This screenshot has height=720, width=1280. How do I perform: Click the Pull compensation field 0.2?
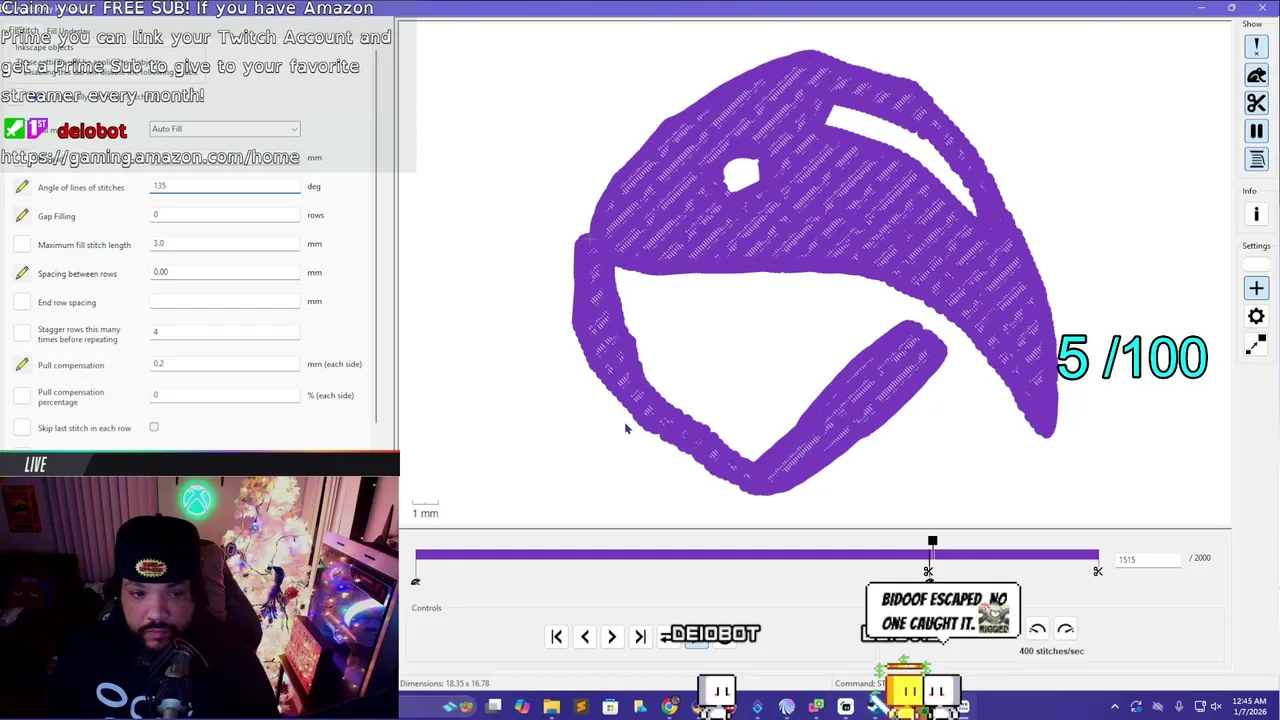[x=225, y=364]
